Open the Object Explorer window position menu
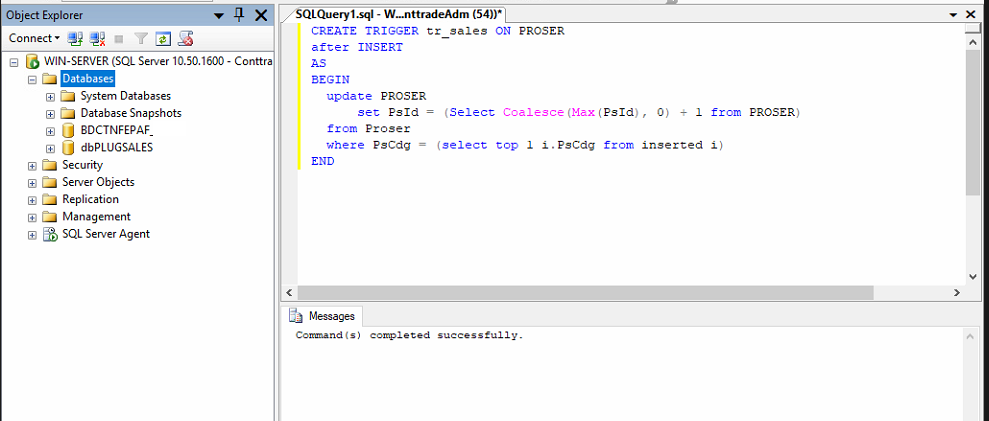989x421 pixels. pyautogui.click(x=220, y=15)
